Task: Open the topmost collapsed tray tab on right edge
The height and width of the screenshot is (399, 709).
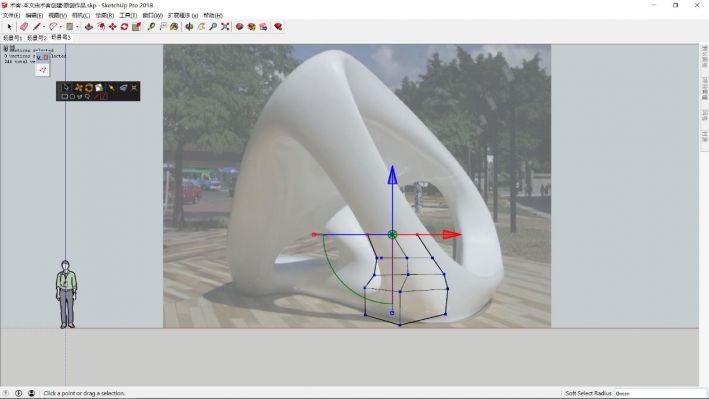Action: 704,57
